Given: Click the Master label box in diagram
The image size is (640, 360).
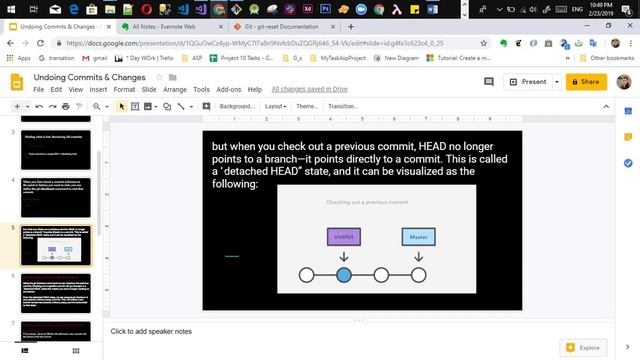Looking at the screenshot, I should (418, 237).
